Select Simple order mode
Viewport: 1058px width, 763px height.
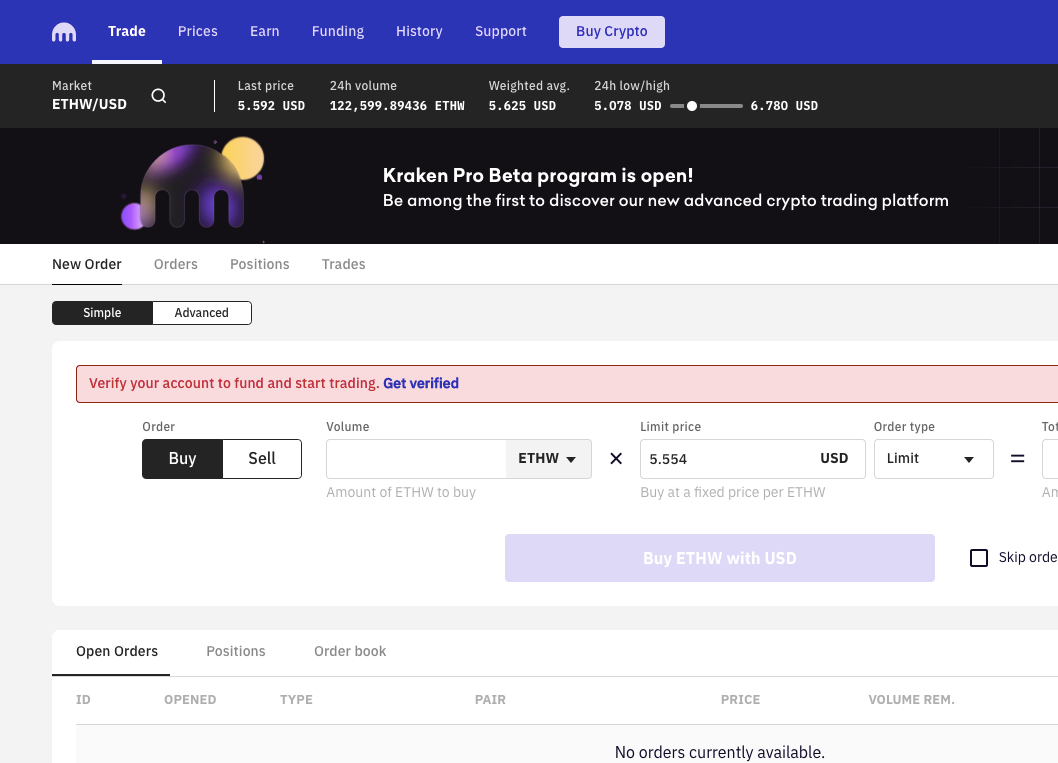point(103,313)
